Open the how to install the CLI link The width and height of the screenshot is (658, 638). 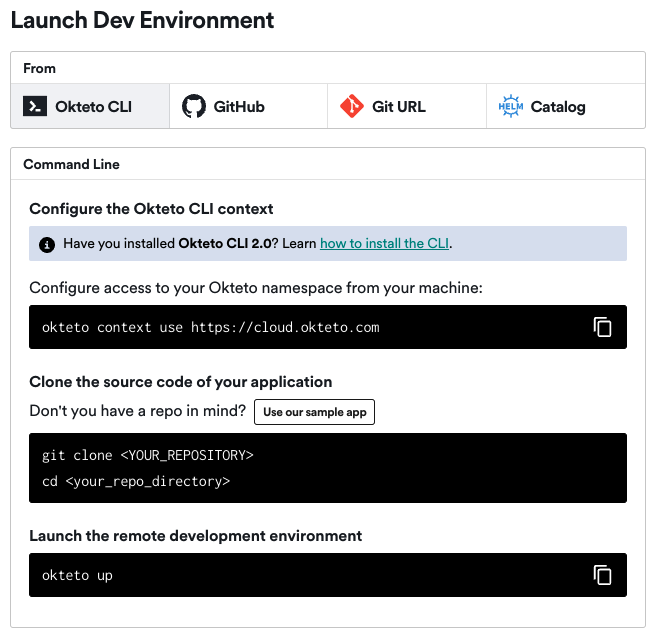click(384, 244)
